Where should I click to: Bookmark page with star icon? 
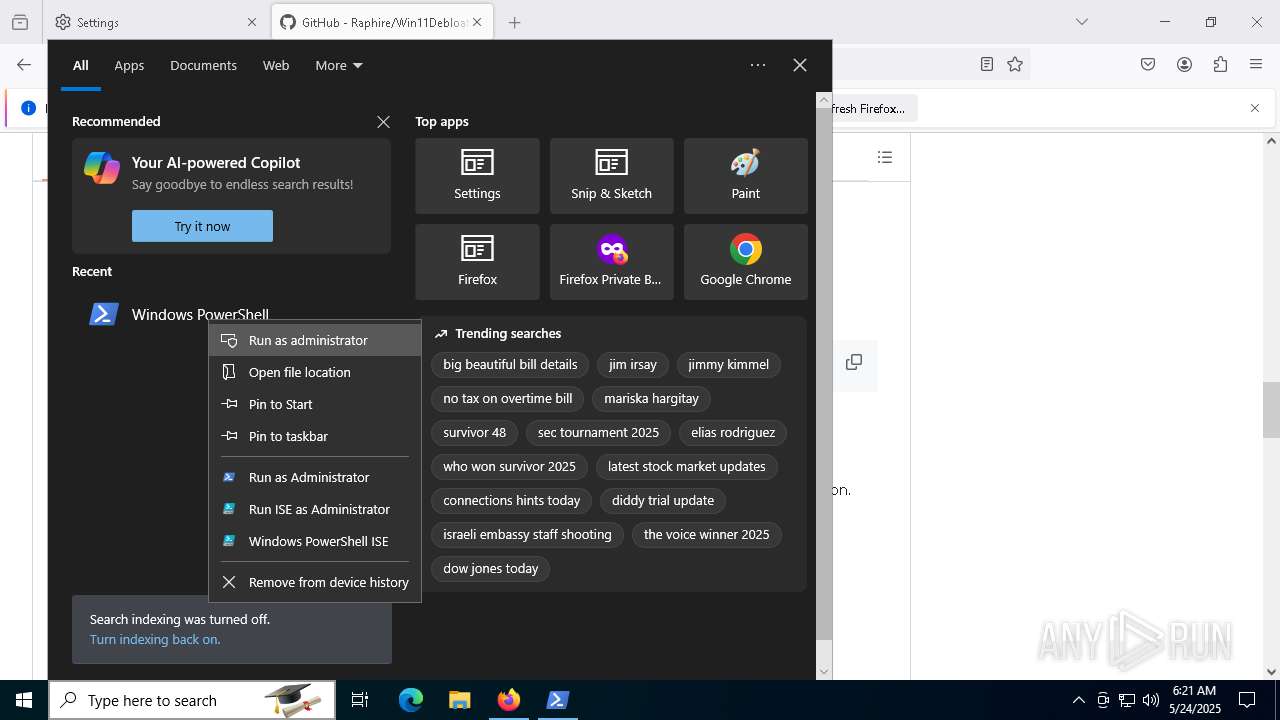[1015, 64]
